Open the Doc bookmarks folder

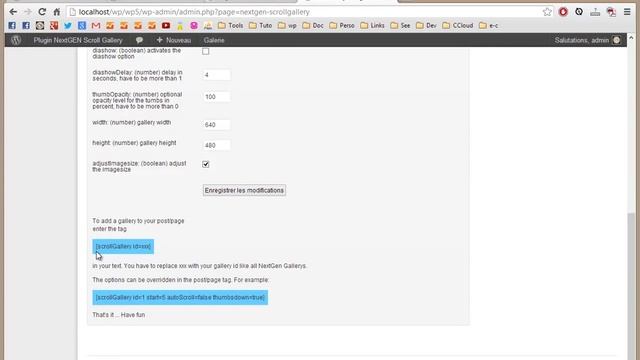(313, 25)
